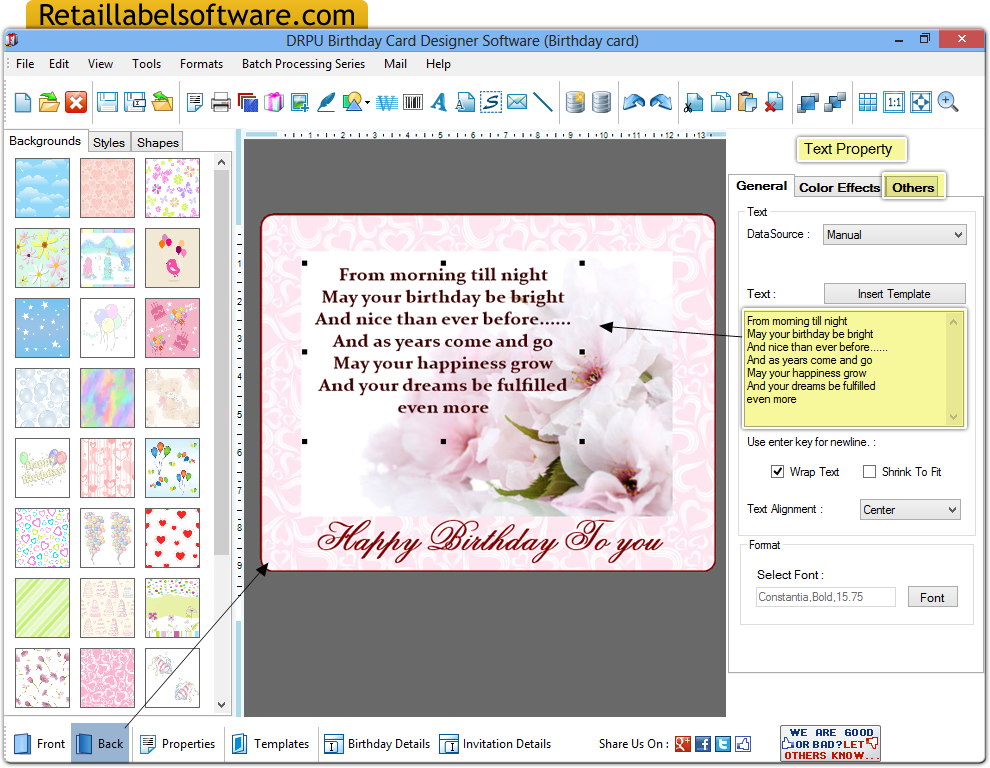This screenshot has width=990, height=768.
Task: Click the Insert Template button
Action: (894, 293)
